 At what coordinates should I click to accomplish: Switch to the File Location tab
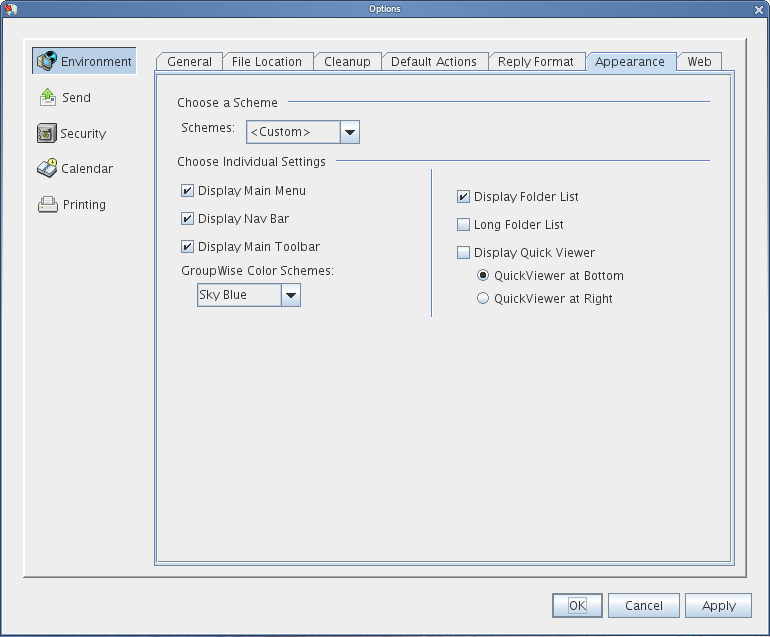click(267, 61)
